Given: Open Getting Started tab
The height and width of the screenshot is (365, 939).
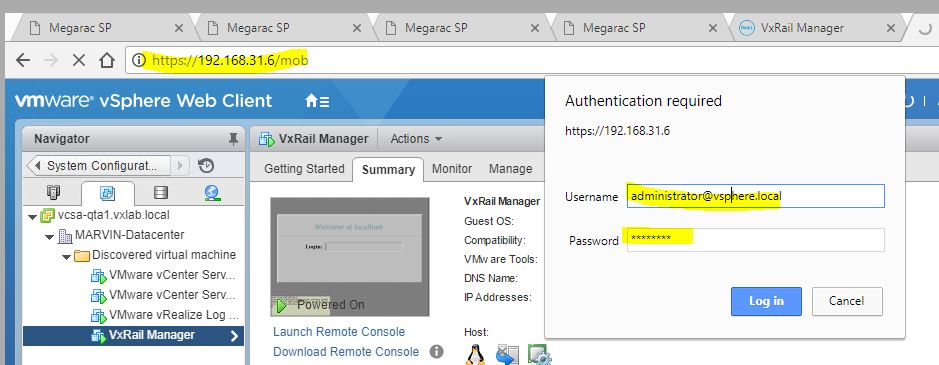Looking at the screenshot, I should coord(304,169).
